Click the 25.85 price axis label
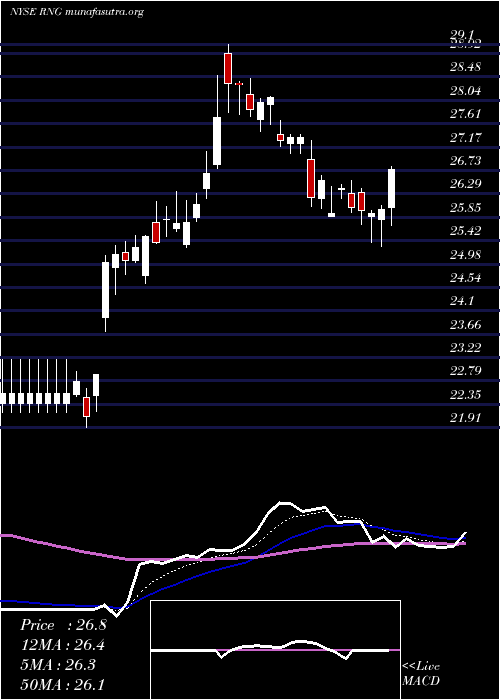This screenshot has height=700, width=500. (465, 208)
